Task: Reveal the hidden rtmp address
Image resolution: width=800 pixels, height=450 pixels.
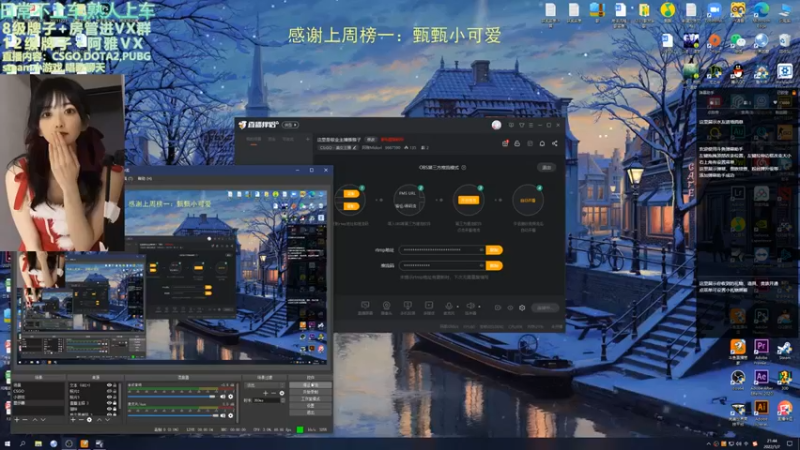Action: point(481,250)
